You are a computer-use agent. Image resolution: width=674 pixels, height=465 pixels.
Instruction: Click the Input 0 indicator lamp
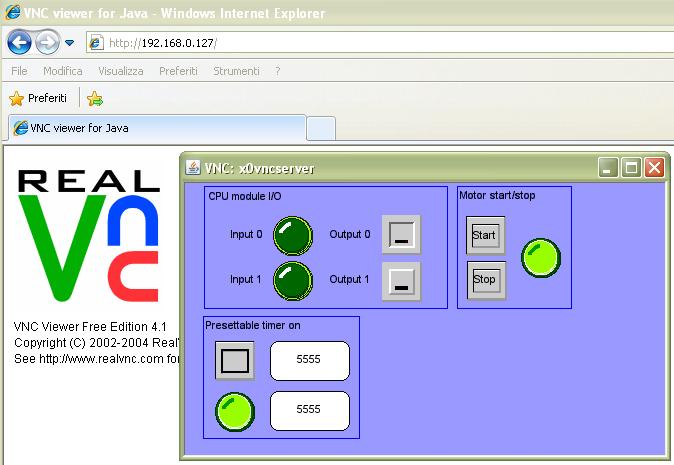(293, 236)
